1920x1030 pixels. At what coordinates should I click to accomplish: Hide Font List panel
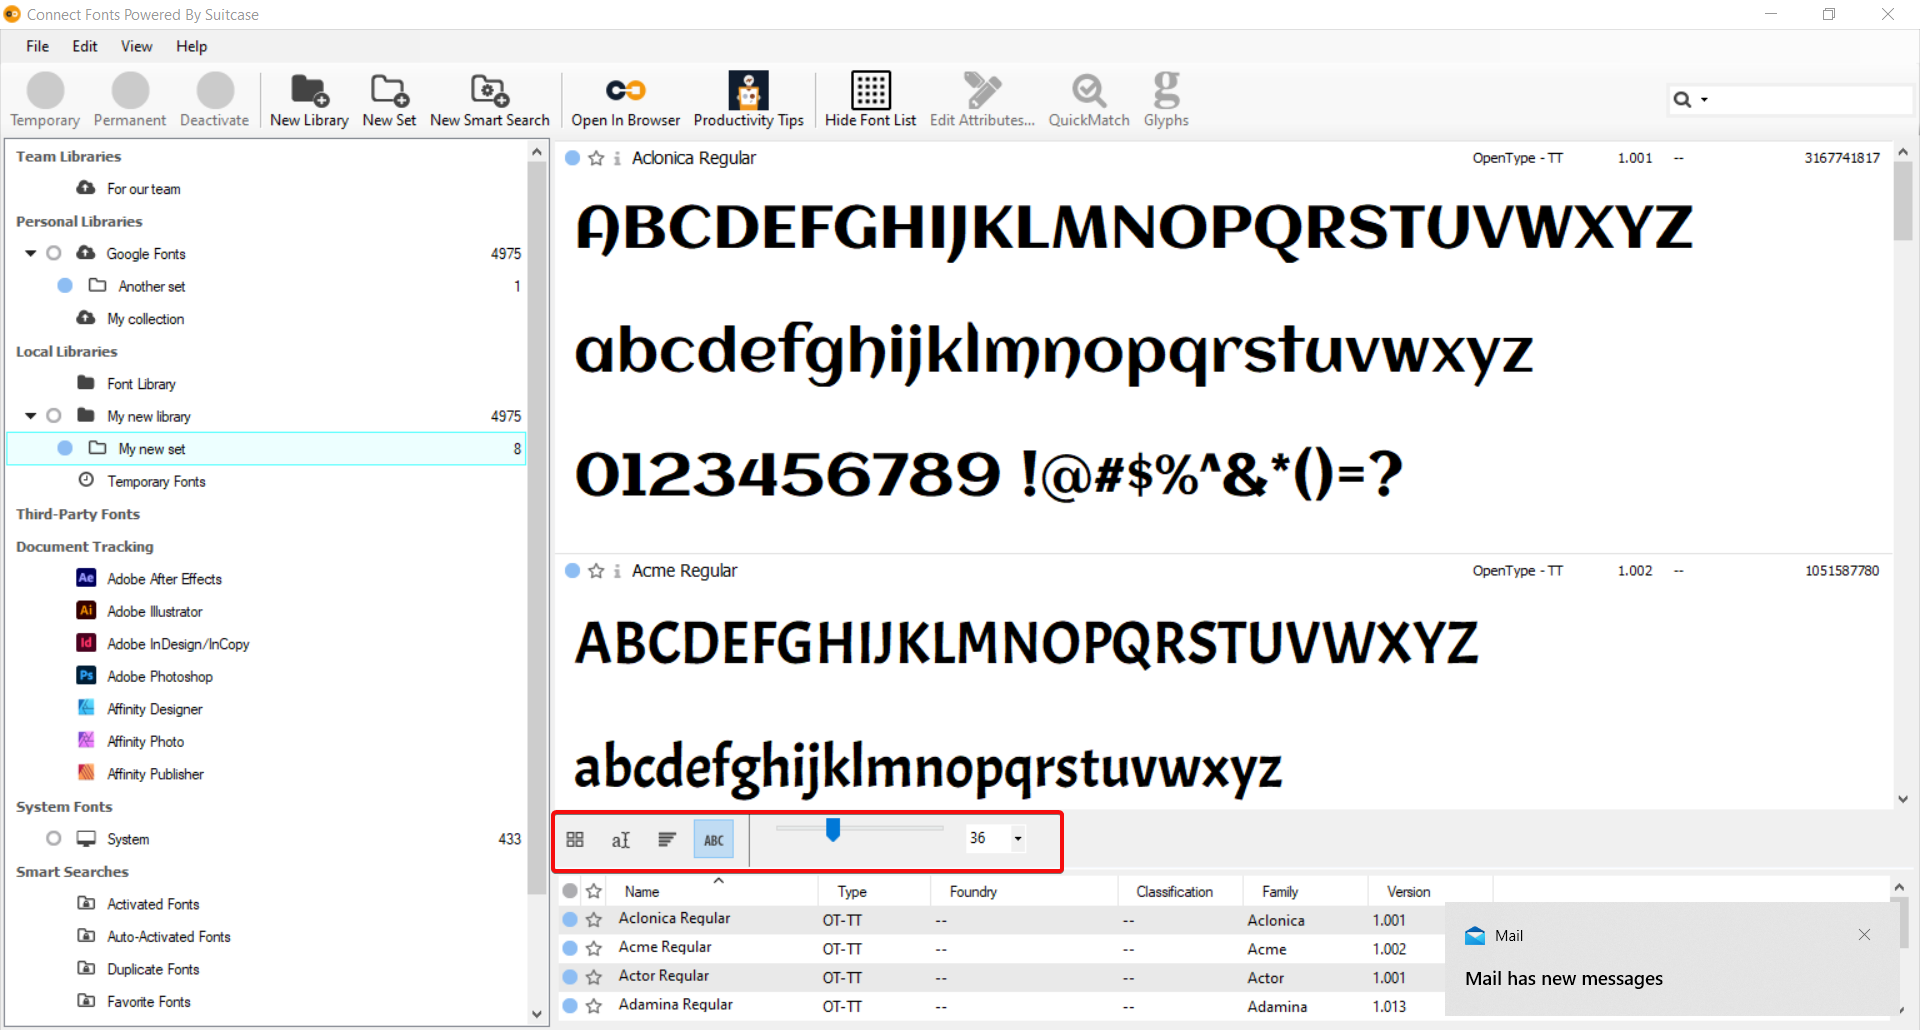tap(870, 100)
